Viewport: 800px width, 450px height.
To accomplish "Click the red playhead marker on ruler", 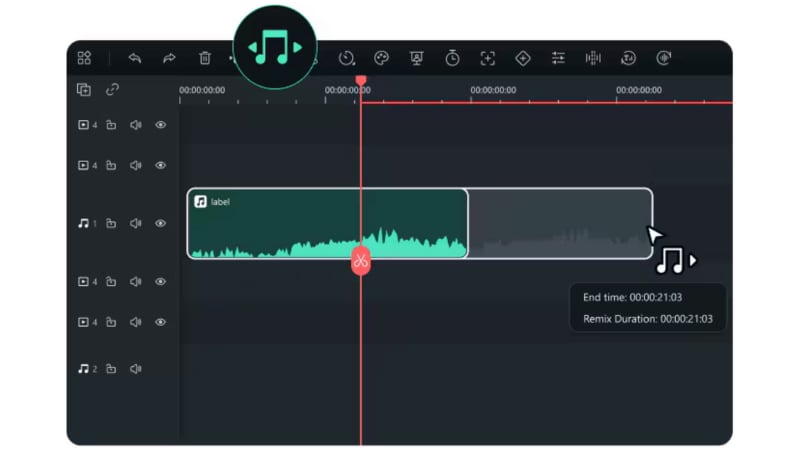I will click(x=361, y=81).
